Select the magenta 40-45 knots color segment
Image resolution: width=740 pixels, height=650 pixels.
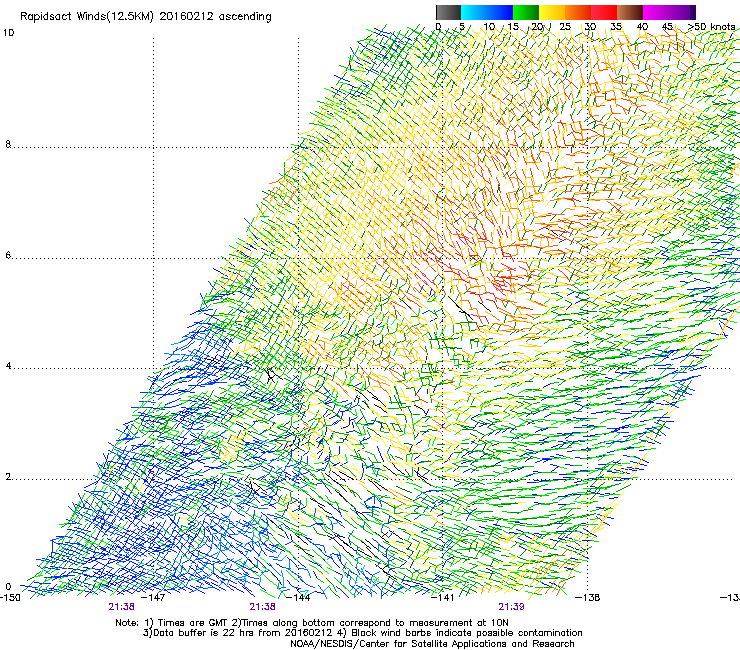tap(656, 12)
